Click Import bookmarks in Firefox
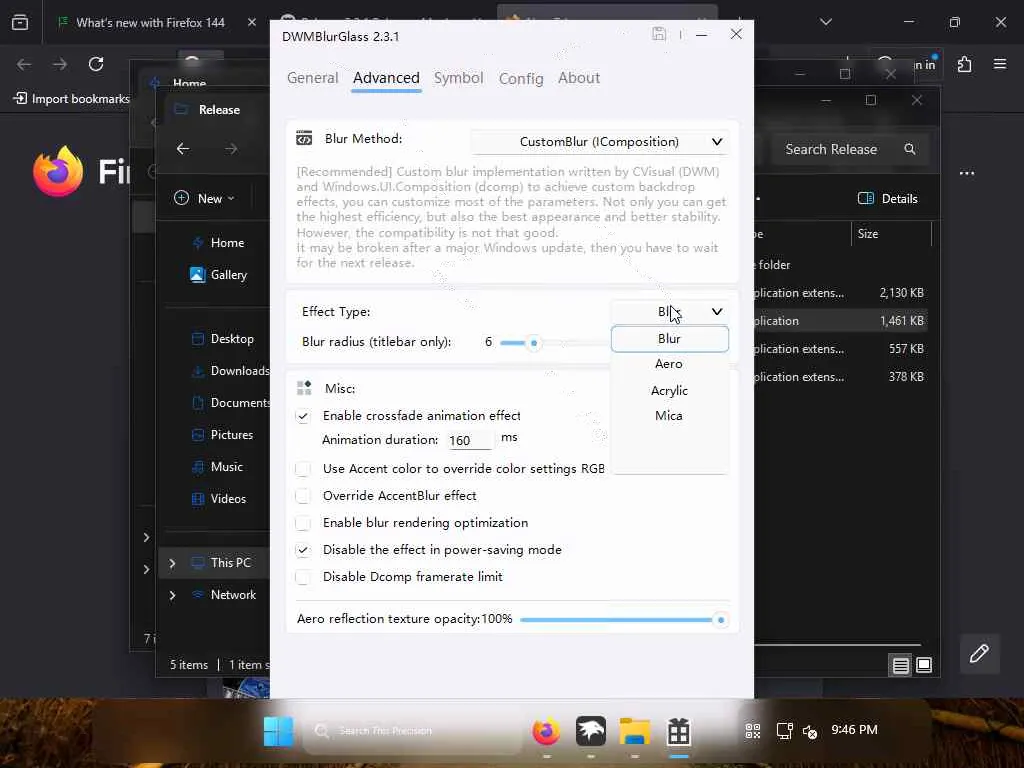The height and width of the screenshot is (768, 1024). [x=72, y=99]
